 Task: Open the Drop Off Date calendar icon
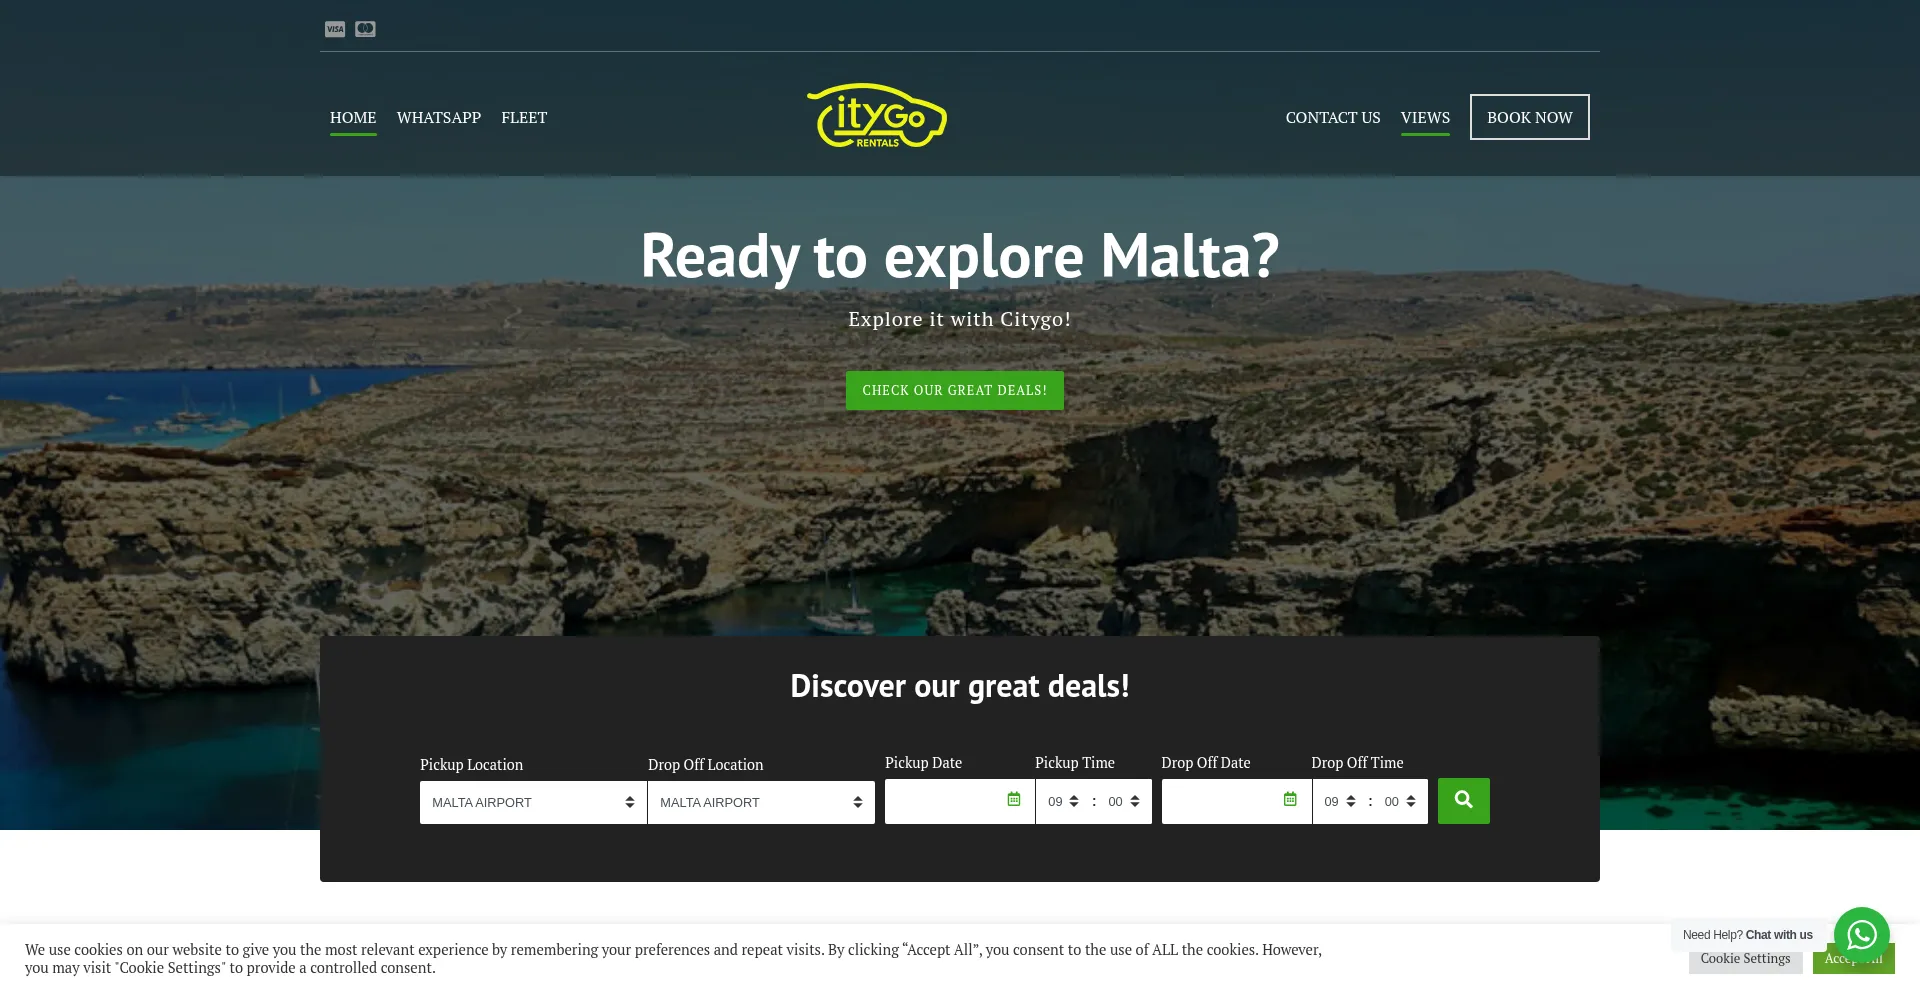(x=1290, y=799)
